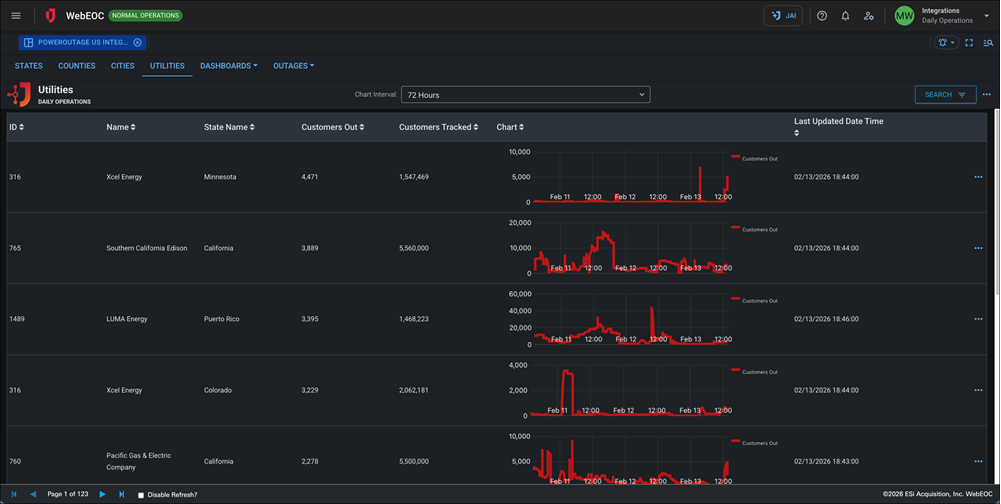The width and height of the screenshot is (1001, 504).
Task: Toggle fullscreen view icon
Action: [969, 43]
